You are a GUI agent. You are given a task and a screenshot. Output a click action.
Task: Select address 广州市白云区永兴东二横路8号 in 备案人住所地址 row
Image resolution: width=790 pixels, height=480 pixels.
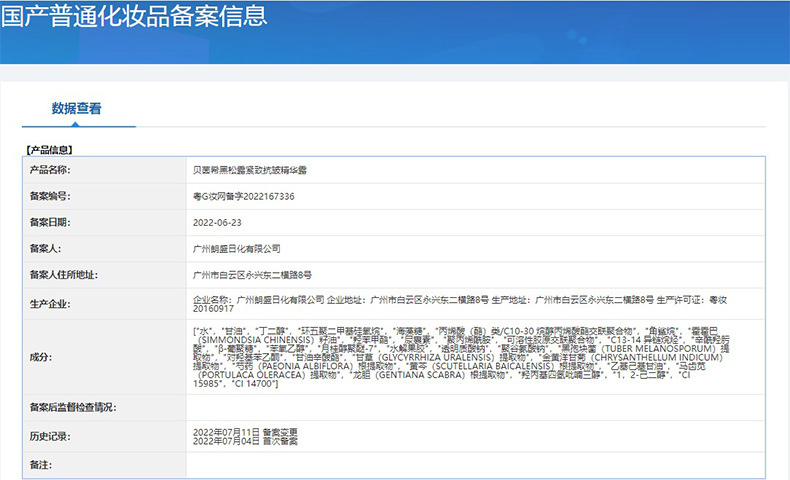(252, 275)
